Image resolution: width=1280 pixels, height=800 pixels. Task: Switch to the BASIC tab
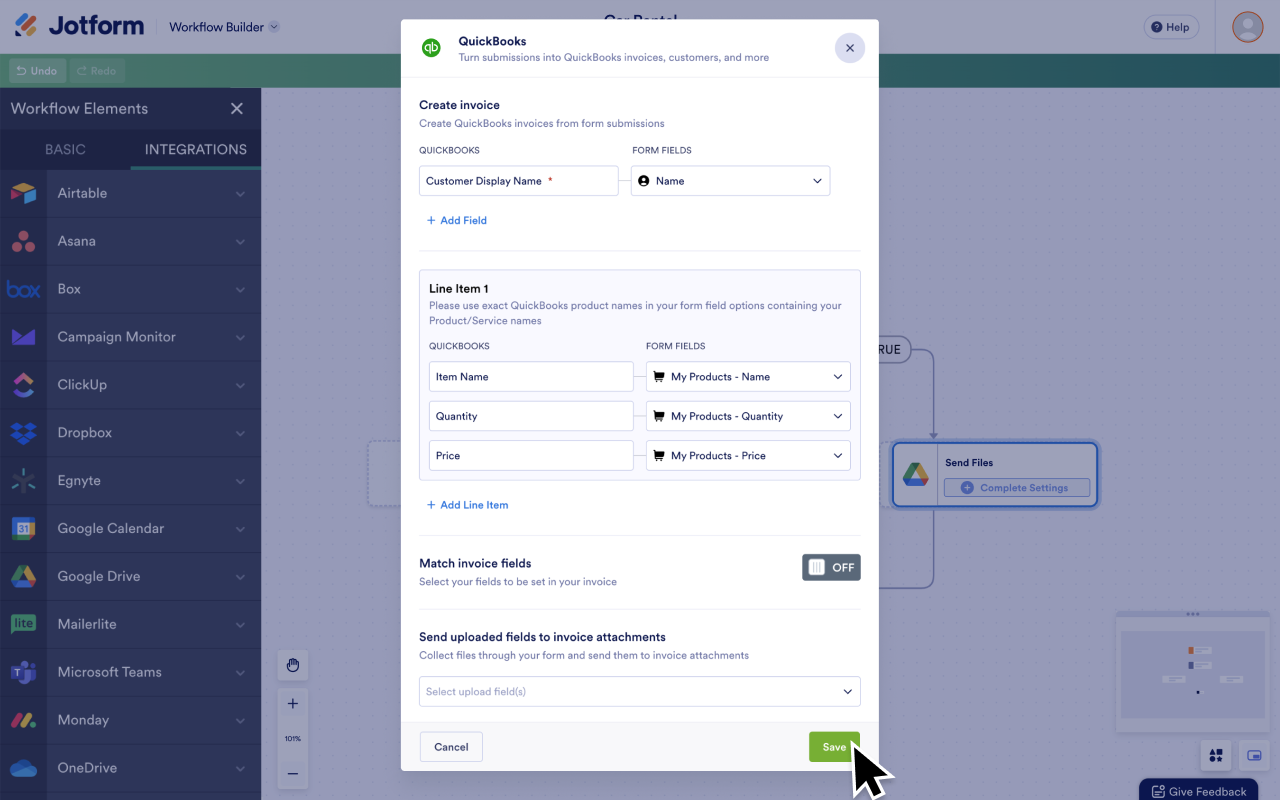click(65, 149)
